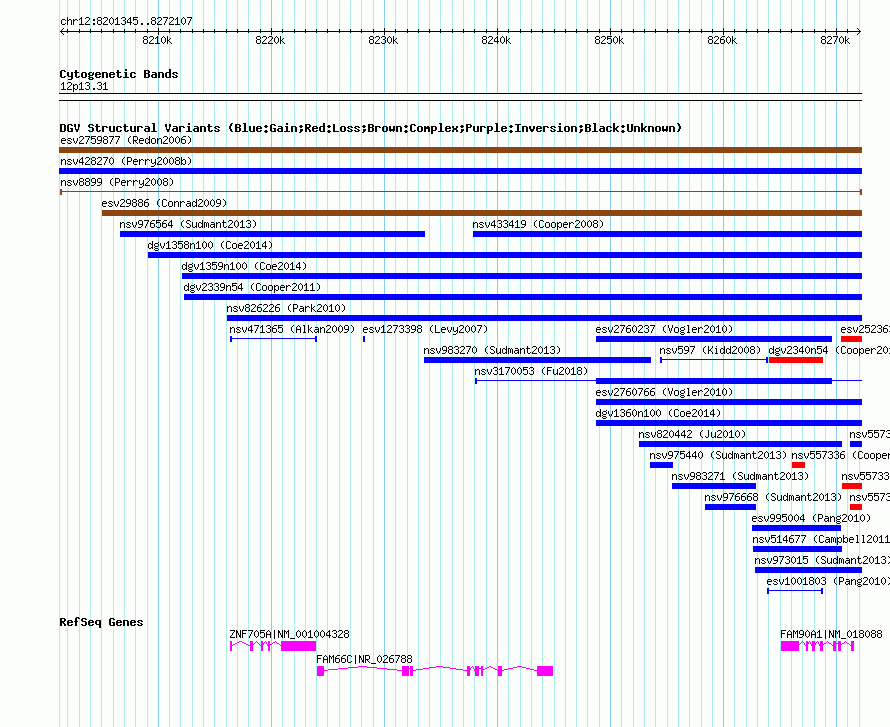Open variant nsv514677 label
The image size is (890, 727).
(779, 539)
